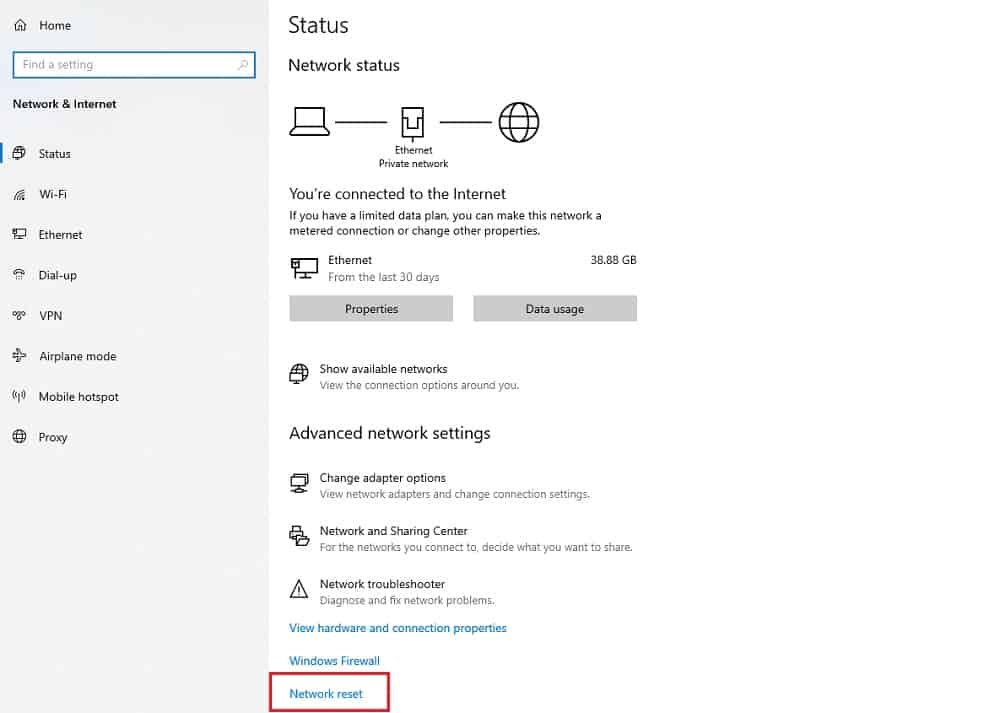
Task: Click the Mobile hotspot antenna icon
Action: pos(19,396)
